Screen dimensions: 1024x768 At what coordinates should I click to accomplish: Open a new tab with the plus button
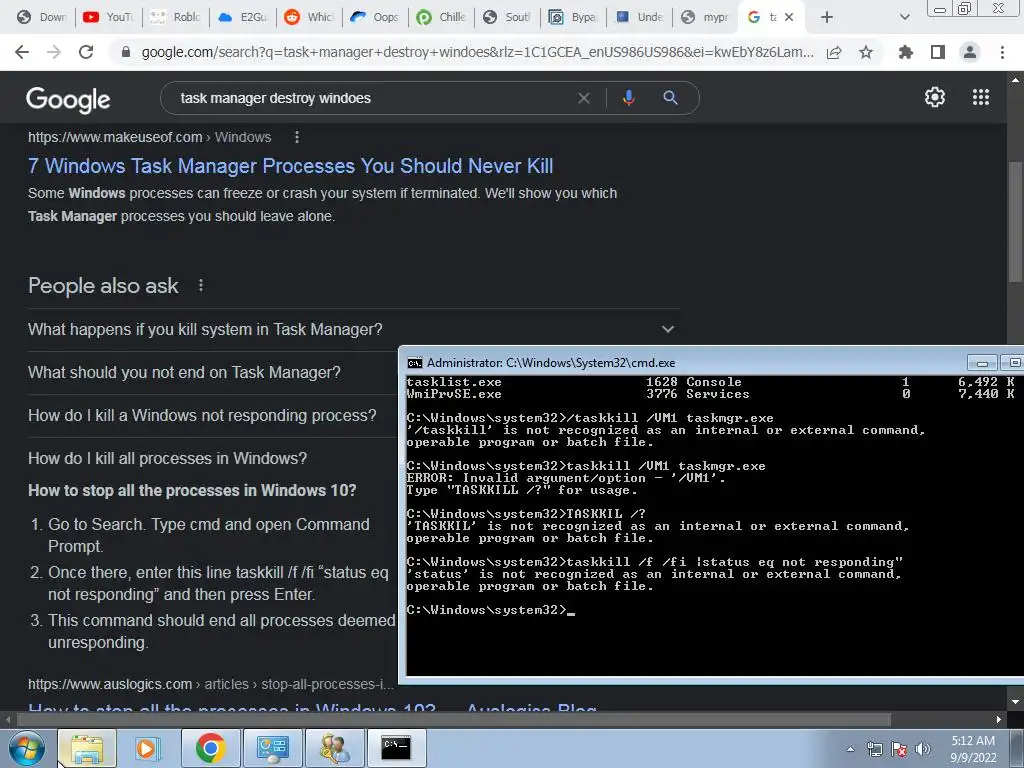827,17
